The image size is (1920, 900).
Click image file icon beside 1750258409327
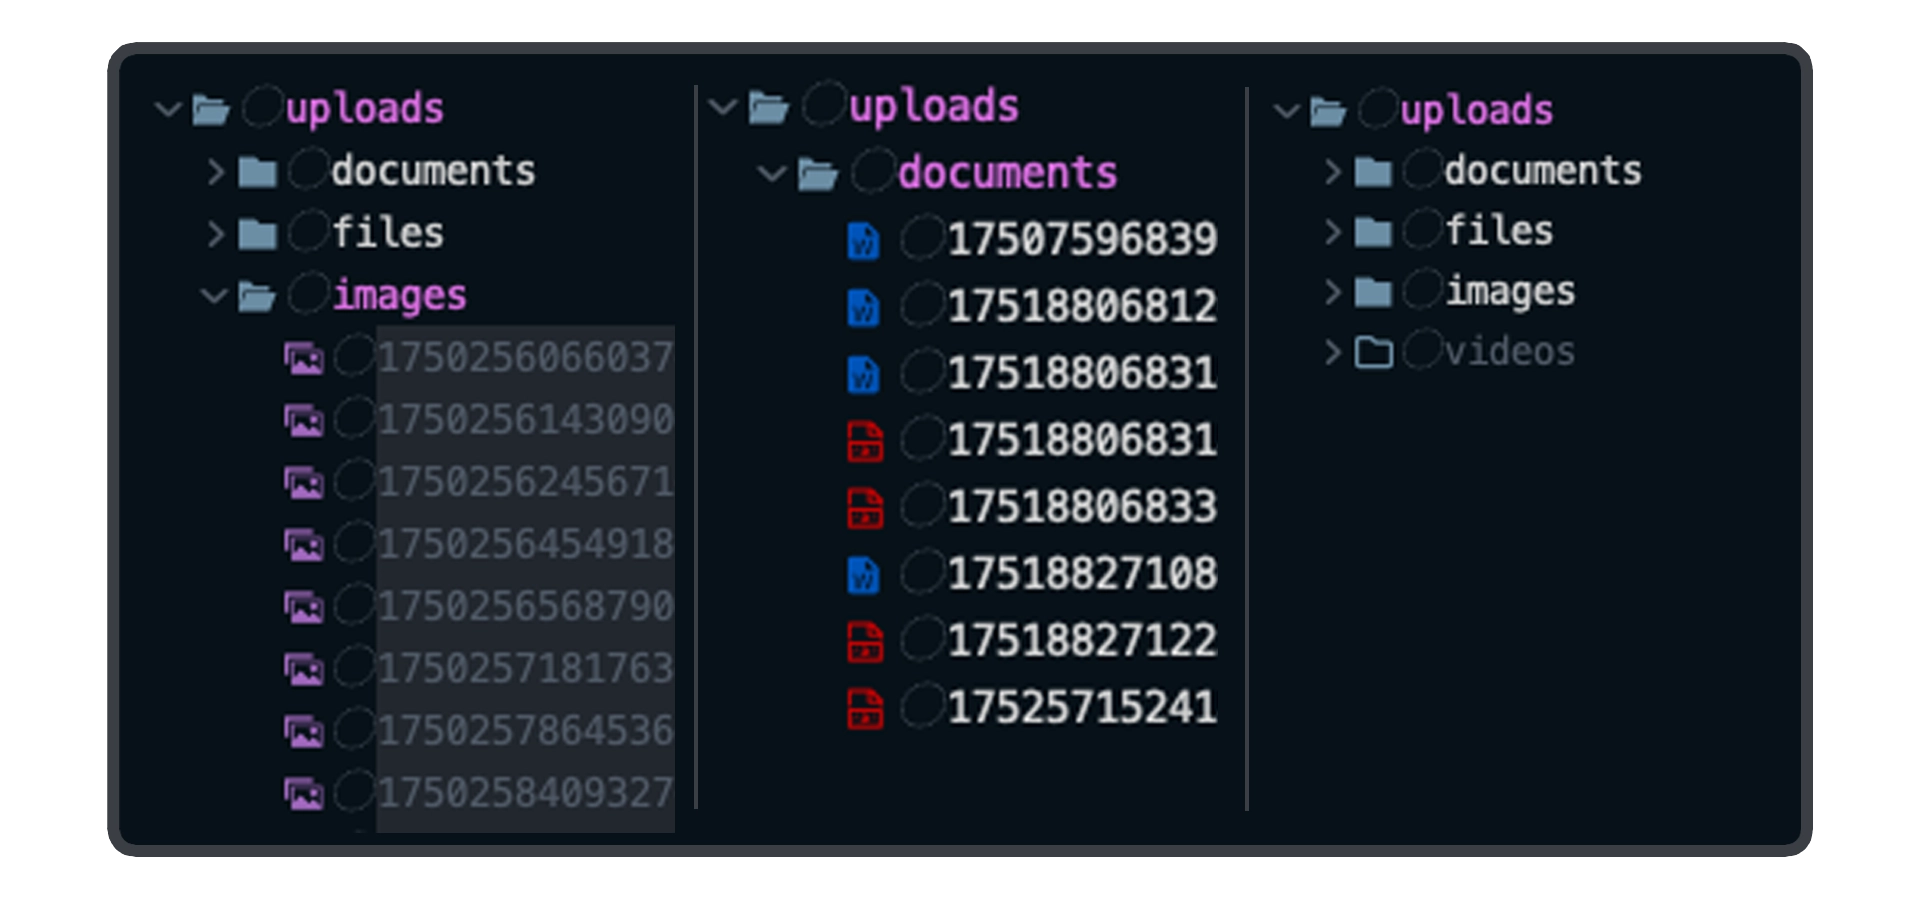[x=303, y=793]
